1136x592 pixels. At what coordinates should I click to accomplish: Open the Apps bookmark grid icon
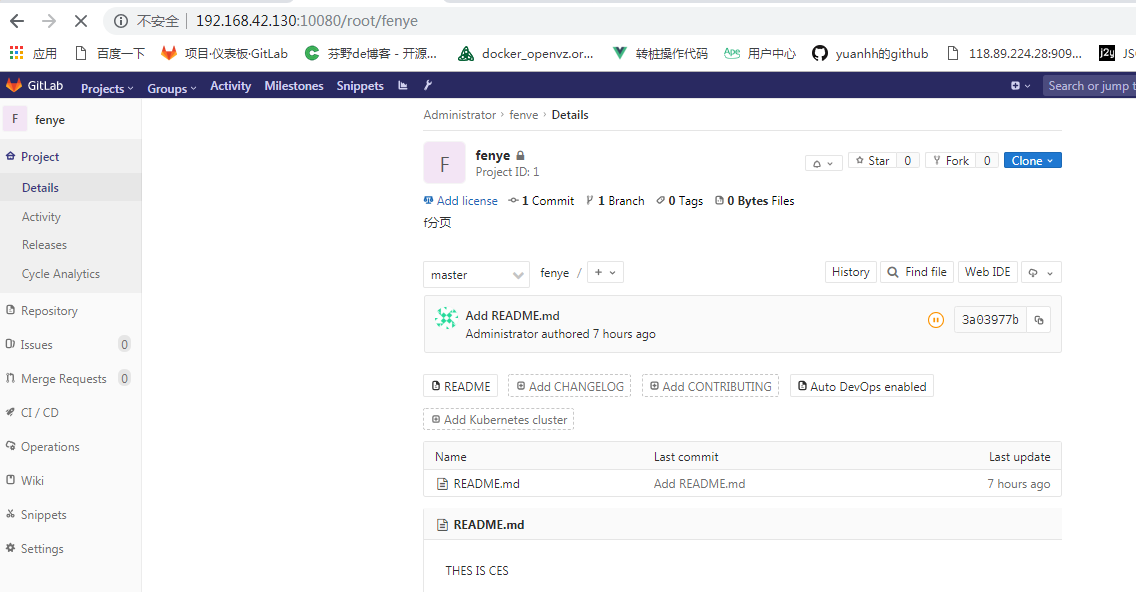coord(16,53)
